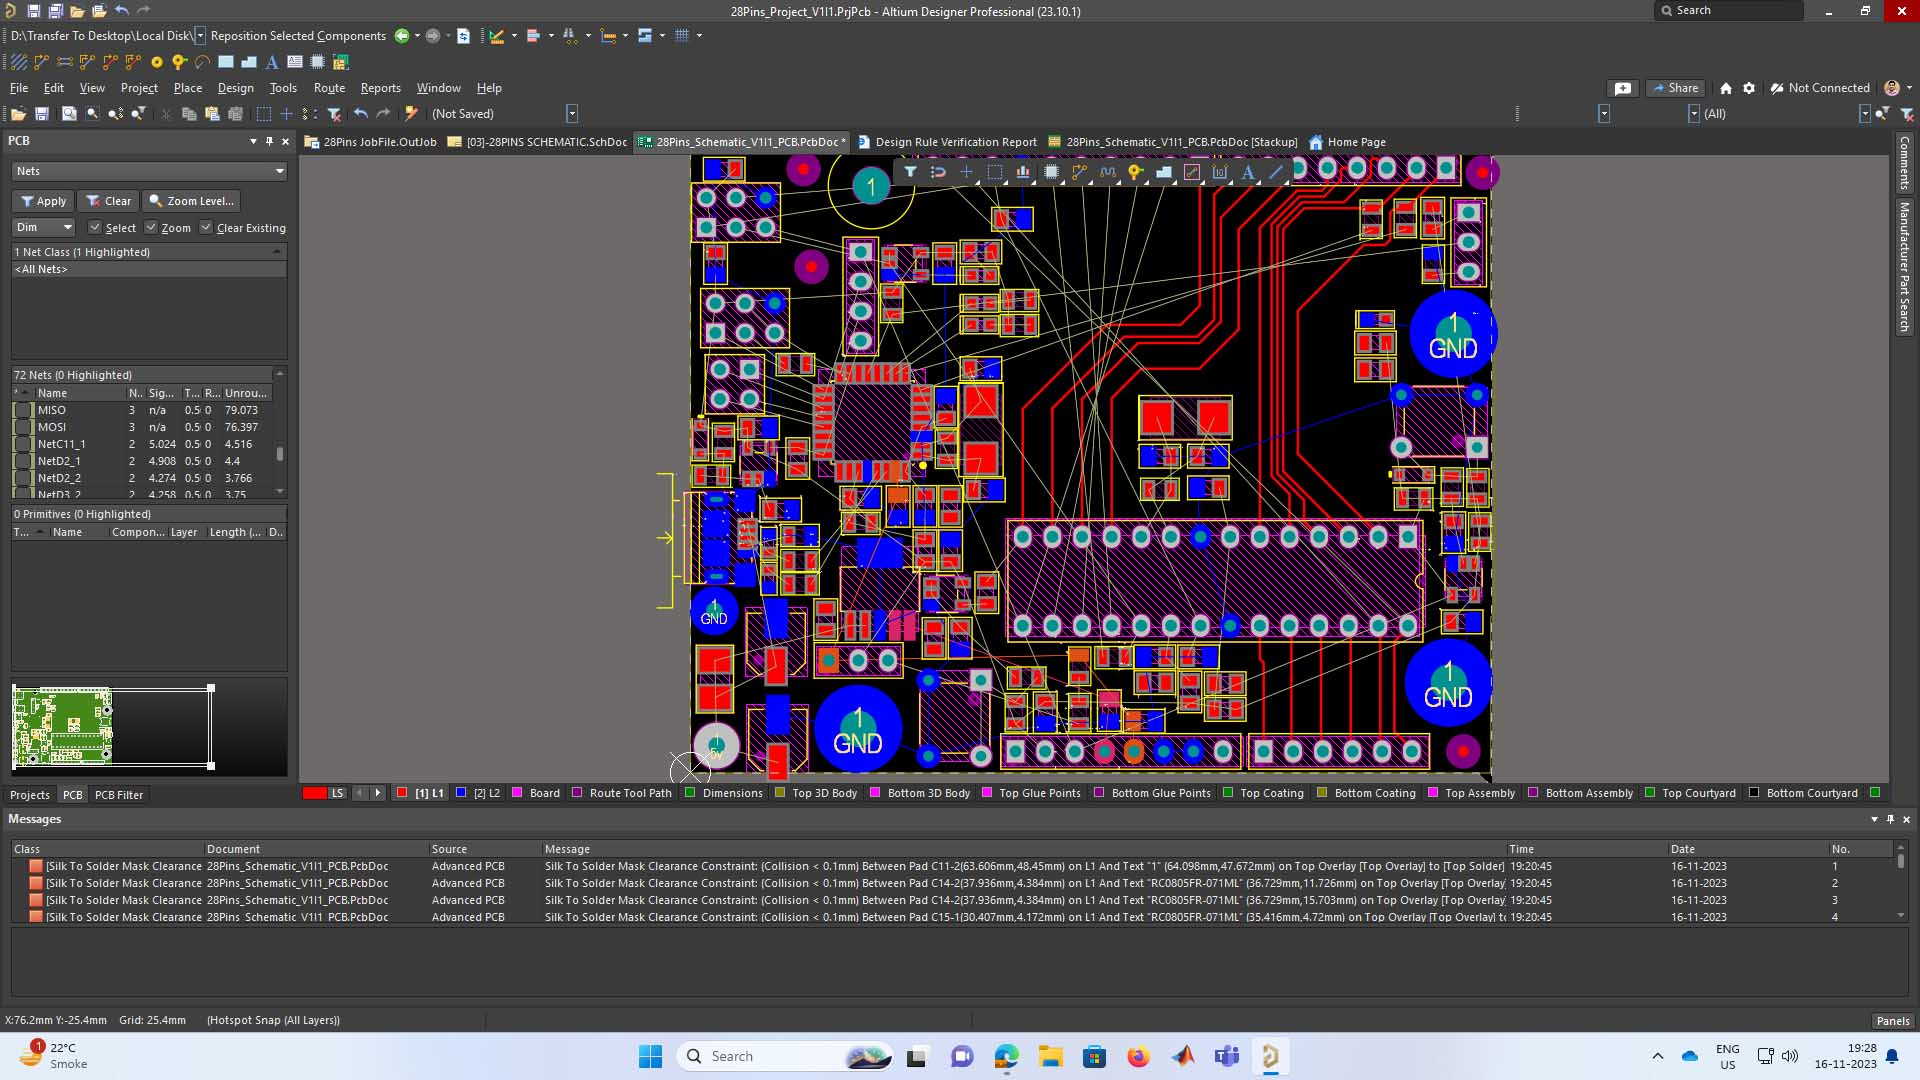Uncheck the Zoom checkbox

coord(151,228)
